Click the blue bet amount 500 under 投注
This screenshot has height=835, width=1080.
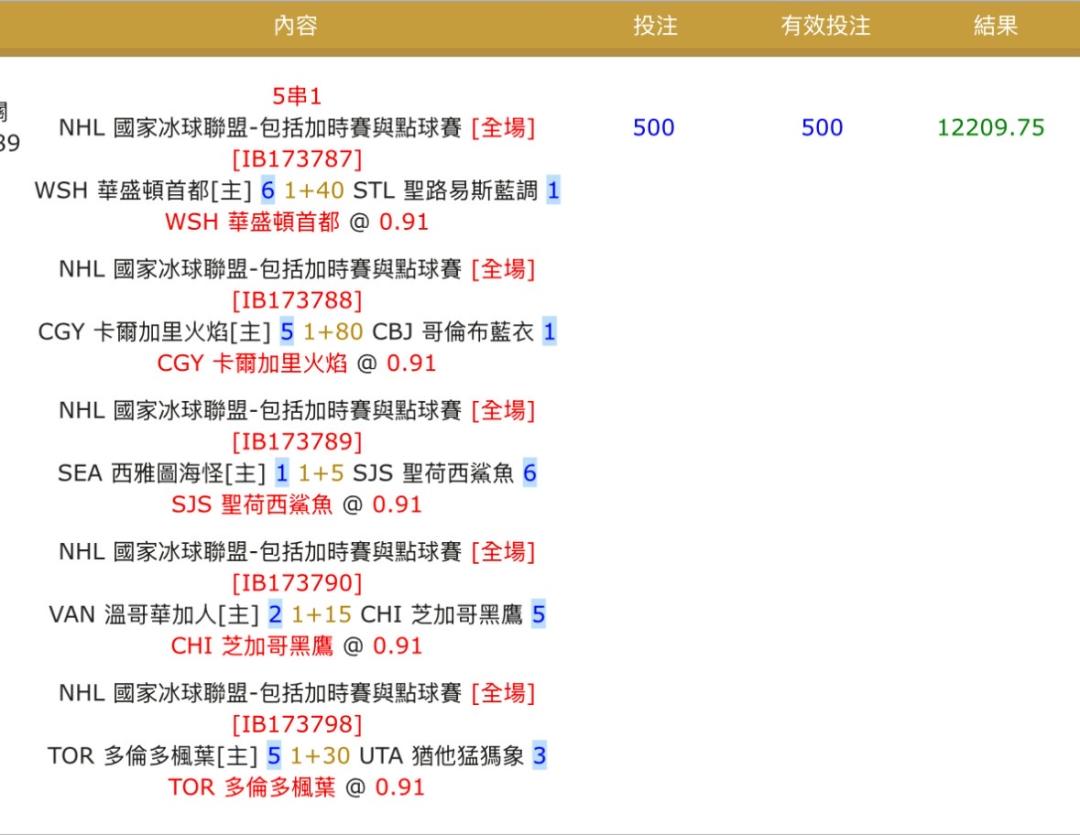654,127
